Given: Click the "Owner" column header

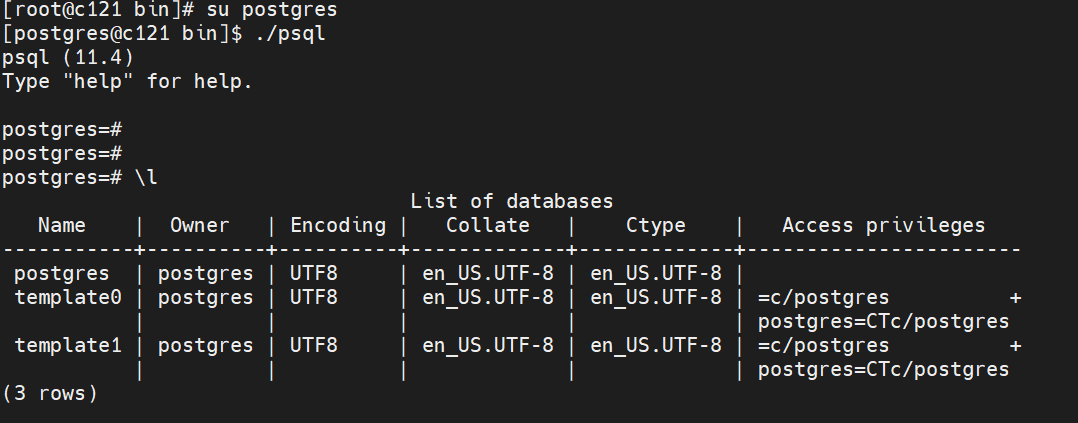Looking at the screenshot, I should [x=199, y=226].
